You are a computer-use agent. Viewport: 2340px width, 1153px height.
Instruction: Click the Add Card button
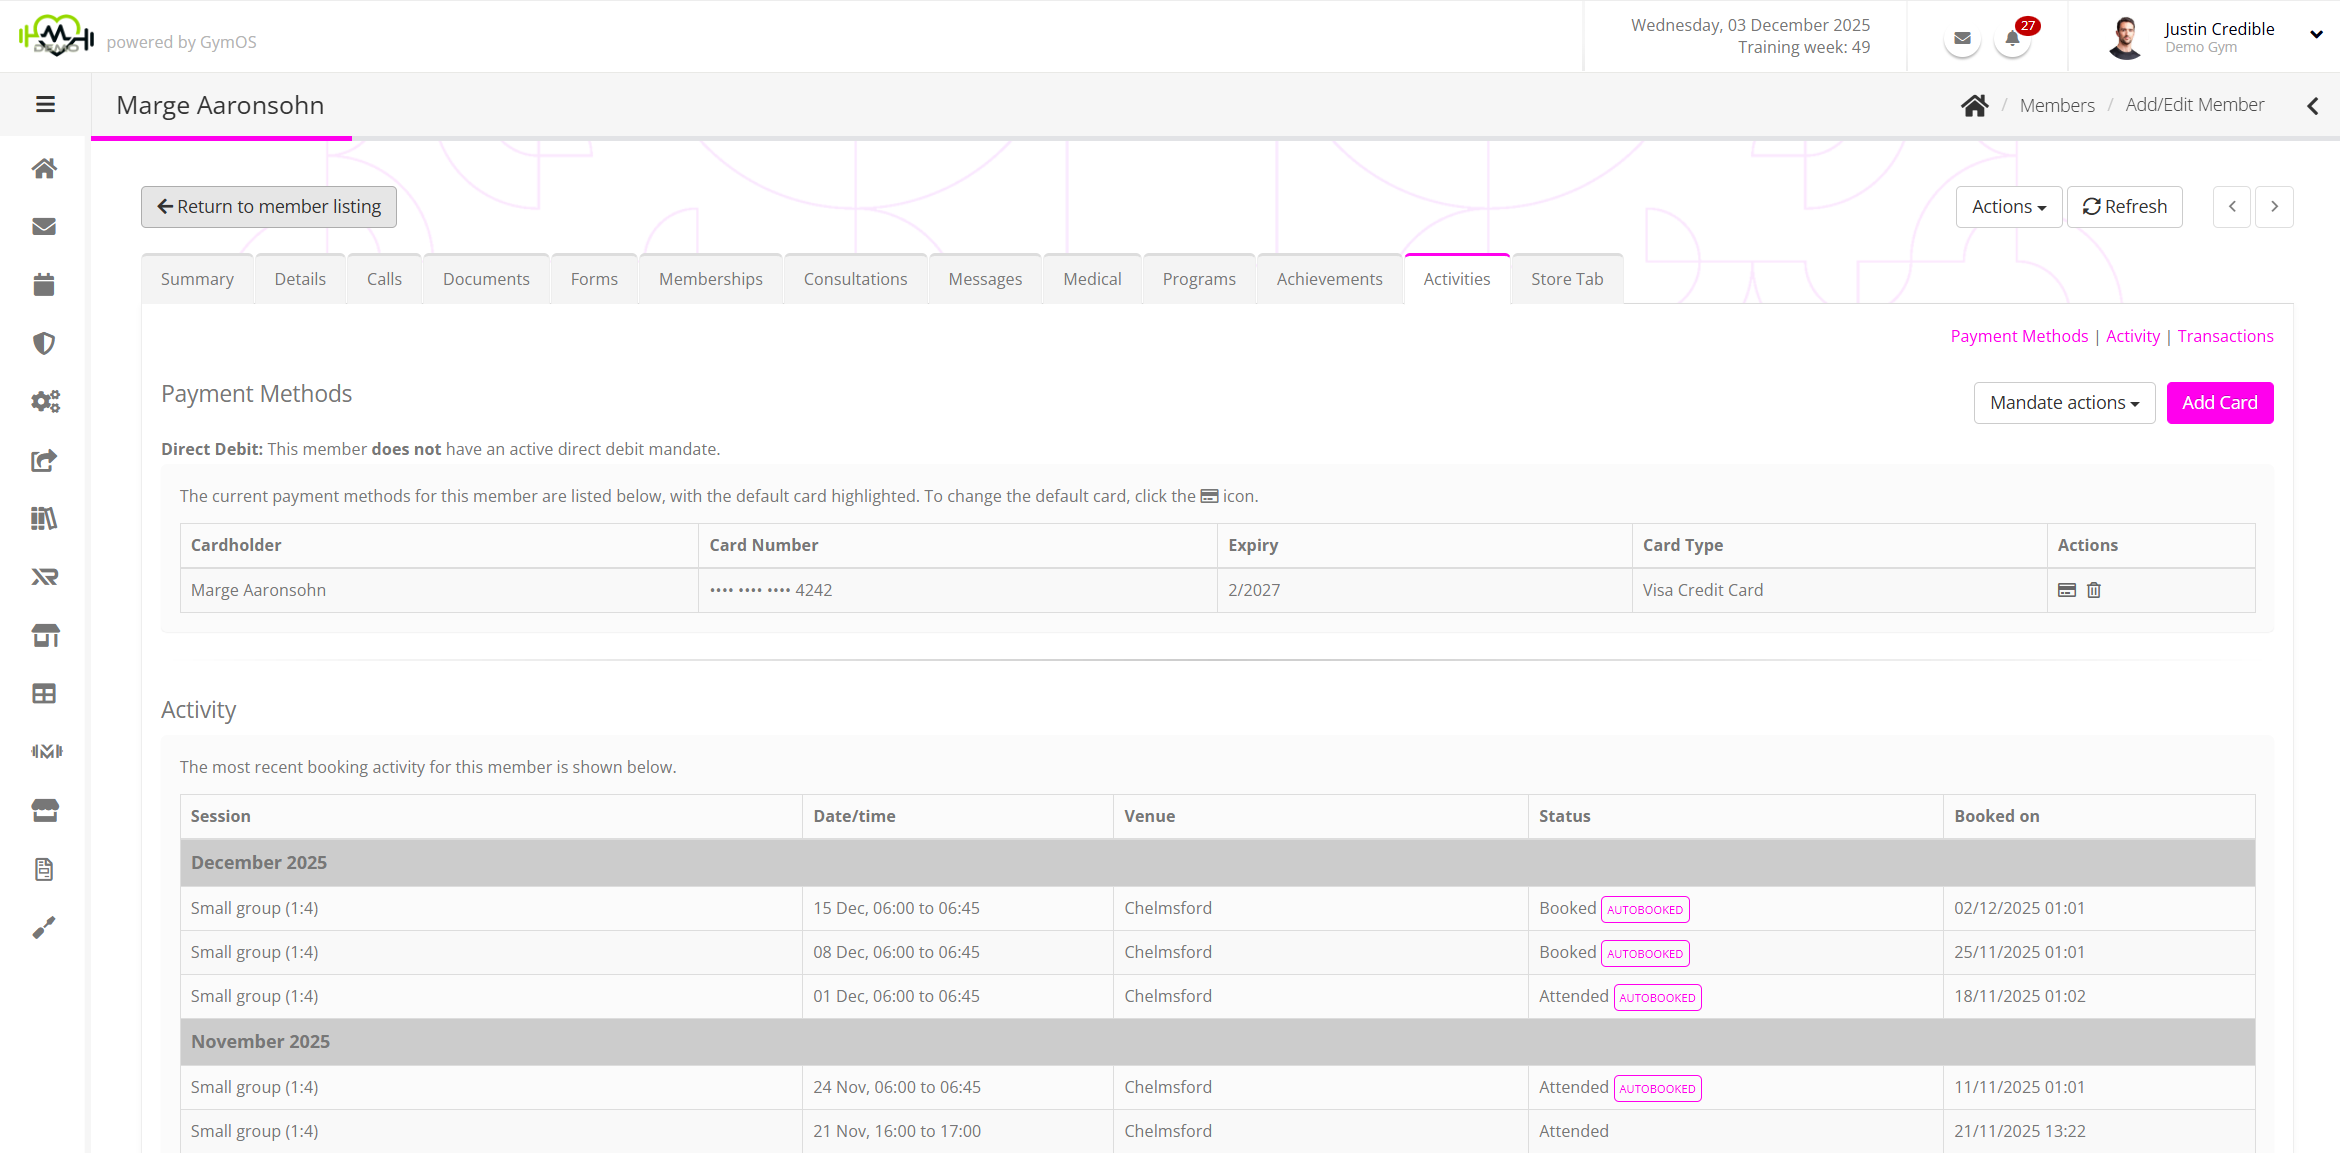pyautogui.click(x=2219, y=403)
